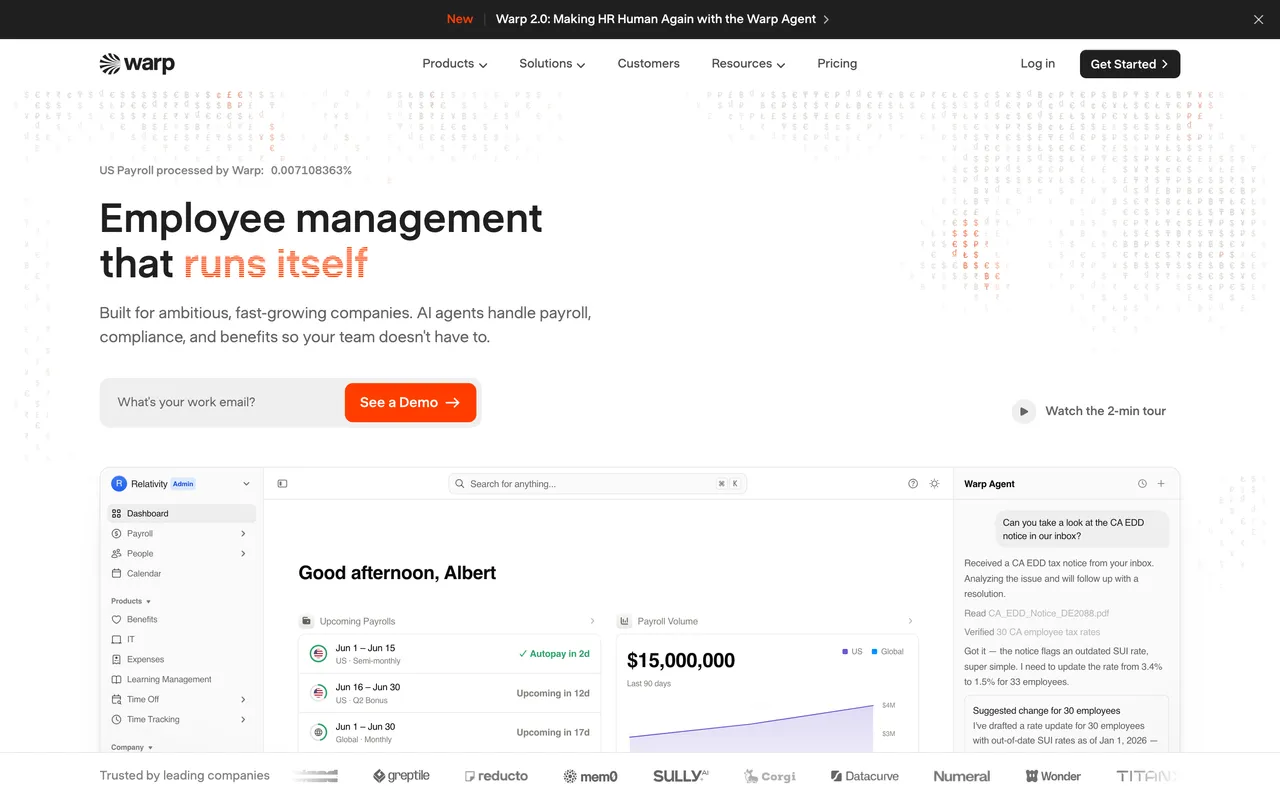The width and height of the screenshot is (1280, 800).
Task: Play the 2-min tour video button
Action: point(1023,411)
